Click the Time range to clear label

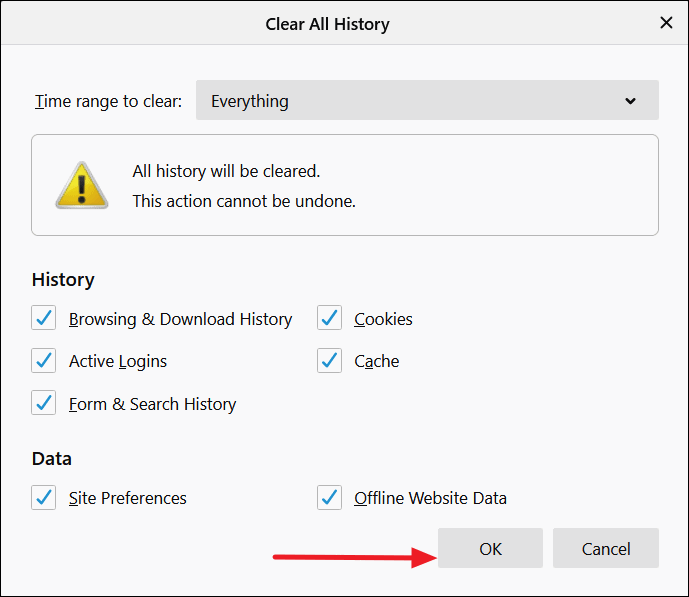[108, 101]
